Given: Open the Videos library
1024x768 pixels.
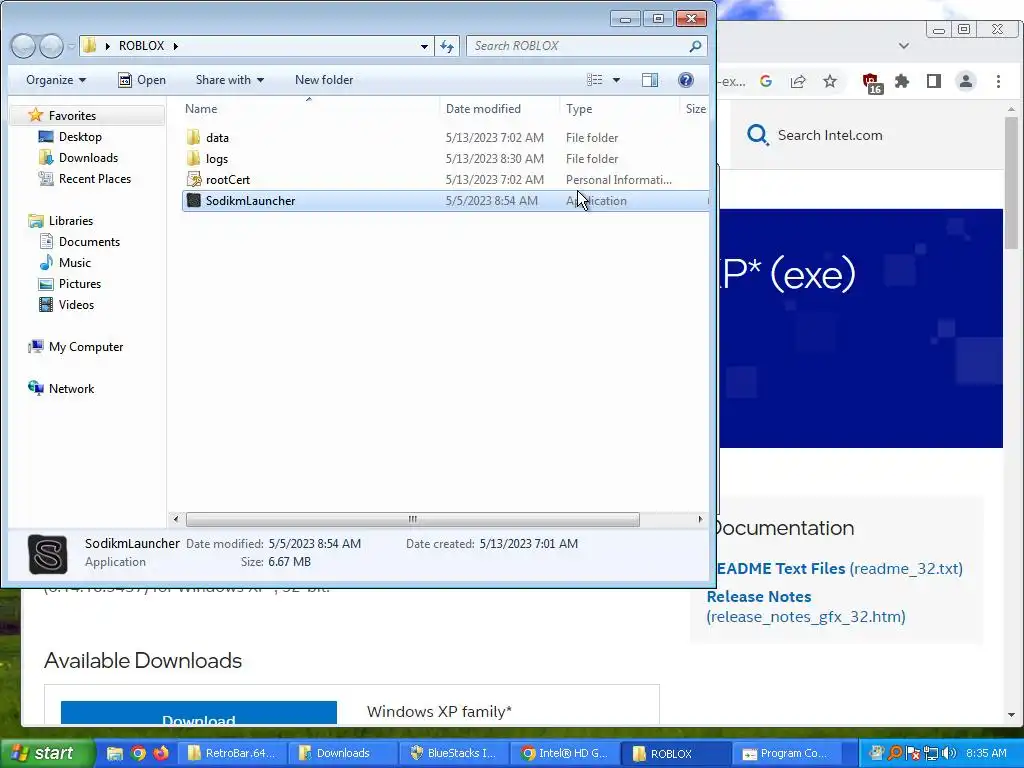Looking at the screenshot, I should (76, 304).
